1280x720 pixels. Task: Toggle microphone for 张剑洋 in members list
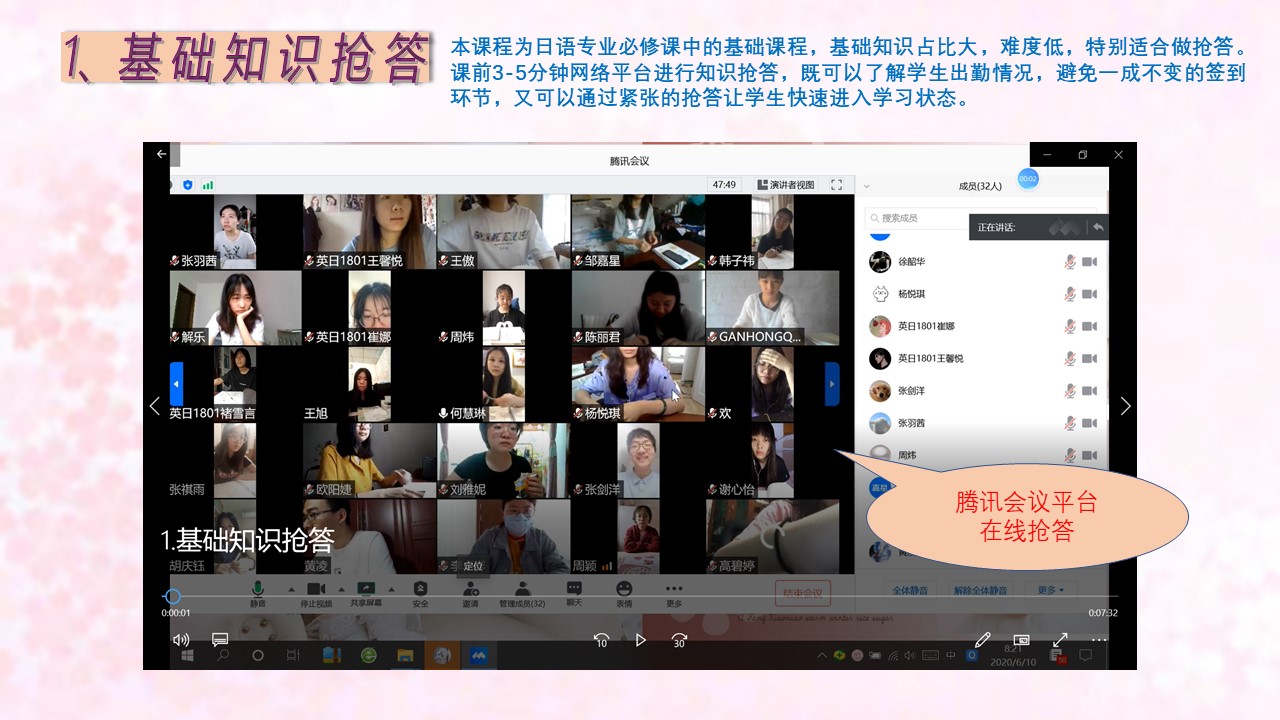[1069, 391]
